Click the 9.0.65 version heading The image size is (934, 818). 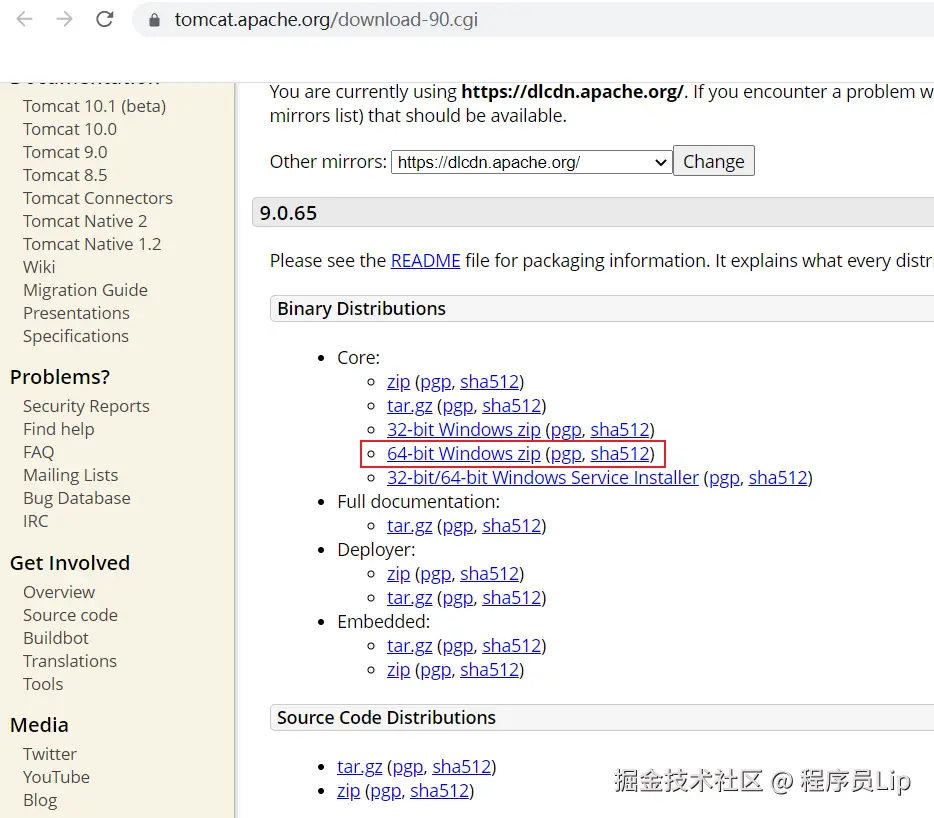click(288, 213)
